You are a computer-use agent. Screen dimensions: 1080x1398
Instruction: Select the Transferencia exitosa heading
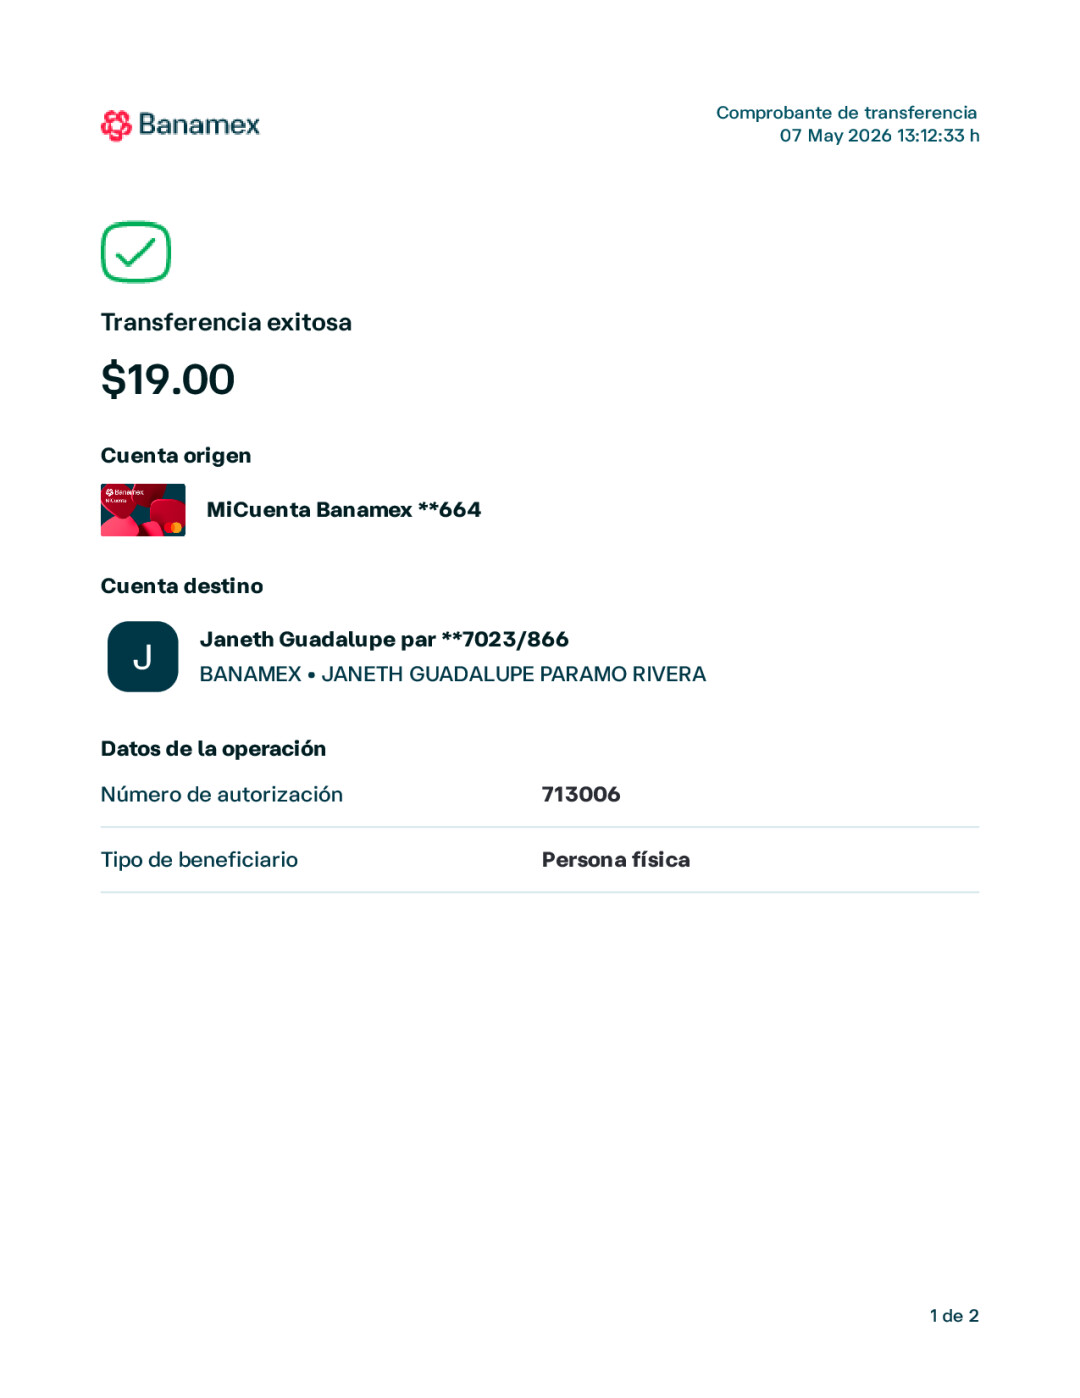(226, 322)
